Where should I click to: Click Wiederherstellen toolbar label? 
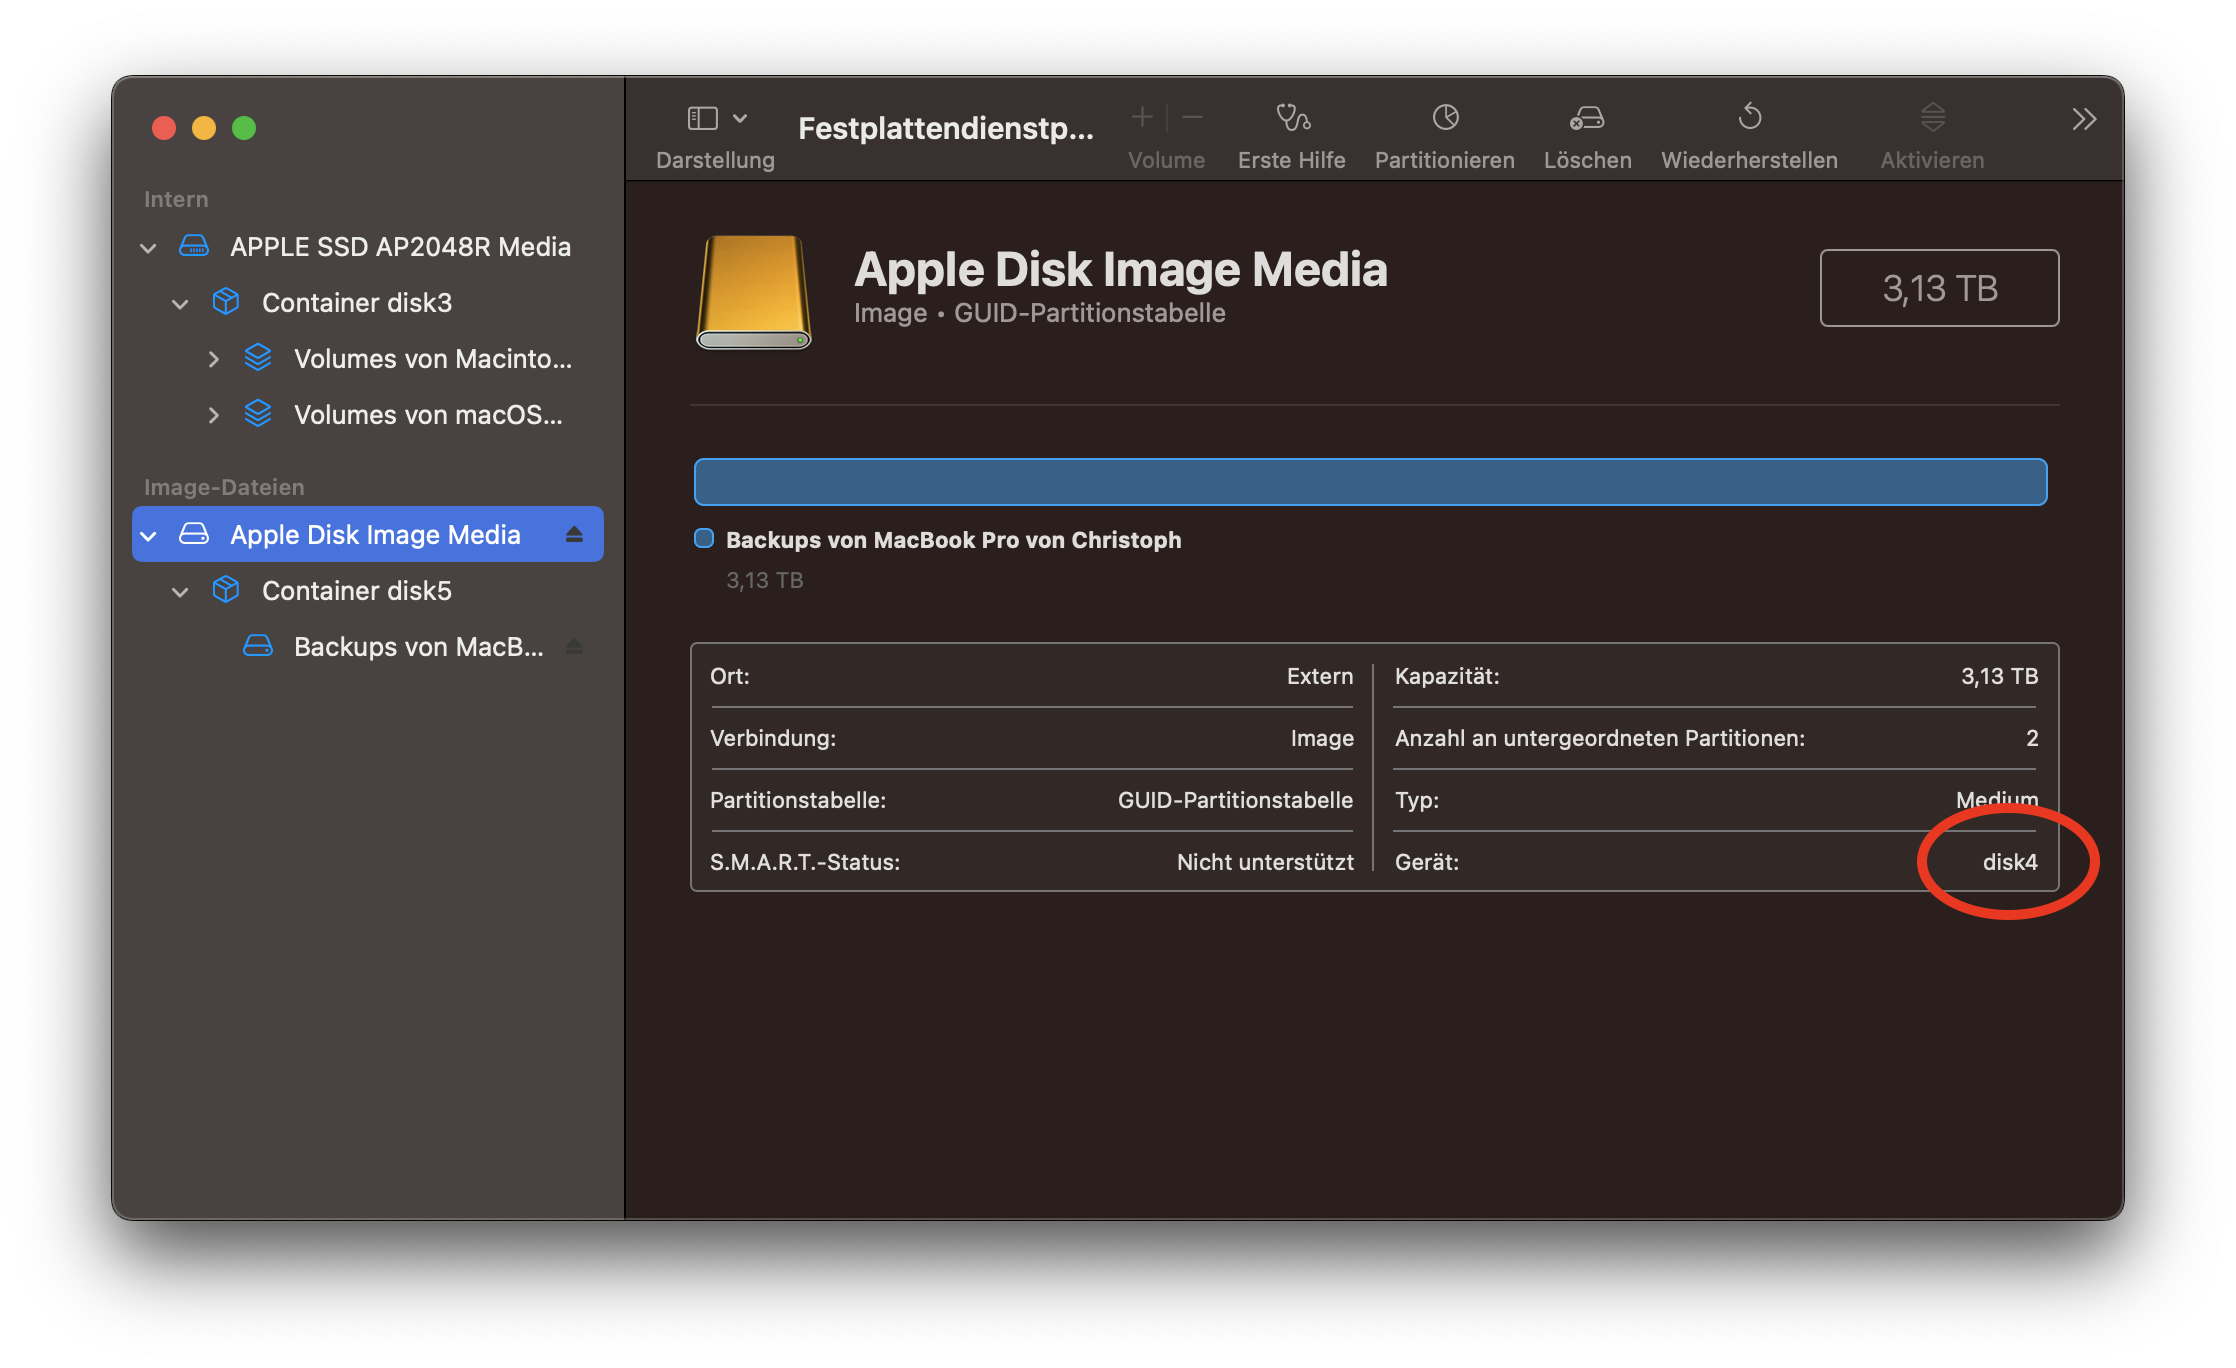[1749, 160]
